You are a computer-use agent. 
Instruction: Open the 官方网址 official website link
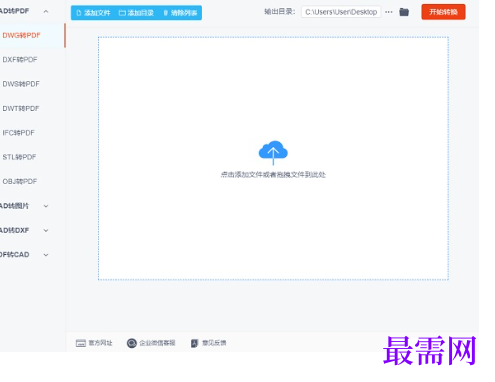tap(100, 343)
